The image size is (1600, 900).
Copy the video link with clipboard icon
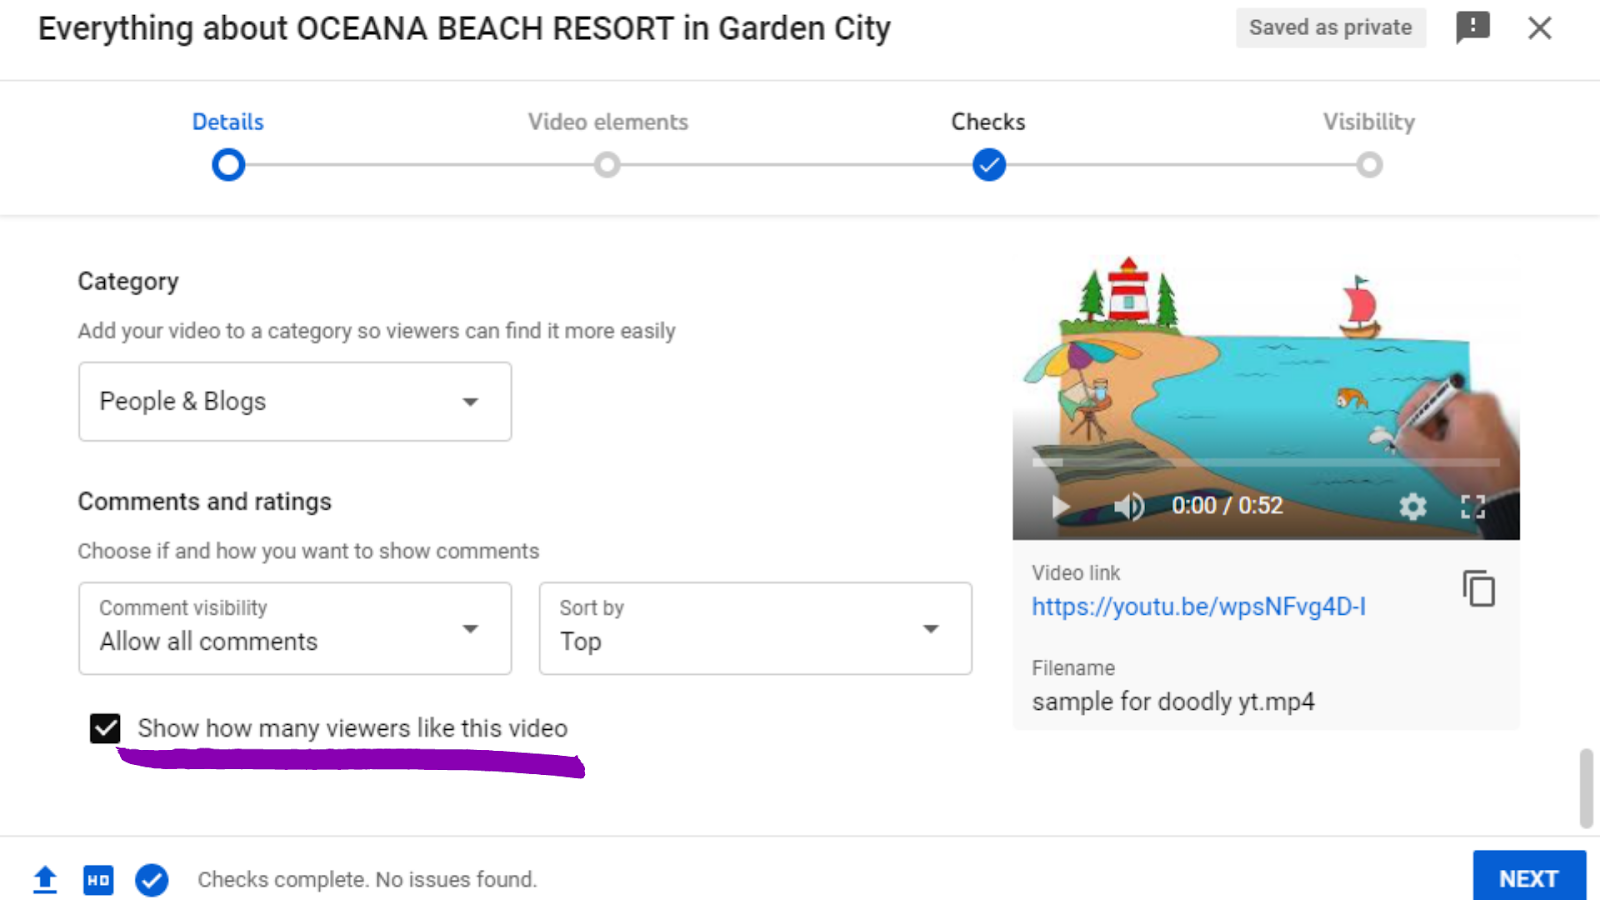(1478, 589)
